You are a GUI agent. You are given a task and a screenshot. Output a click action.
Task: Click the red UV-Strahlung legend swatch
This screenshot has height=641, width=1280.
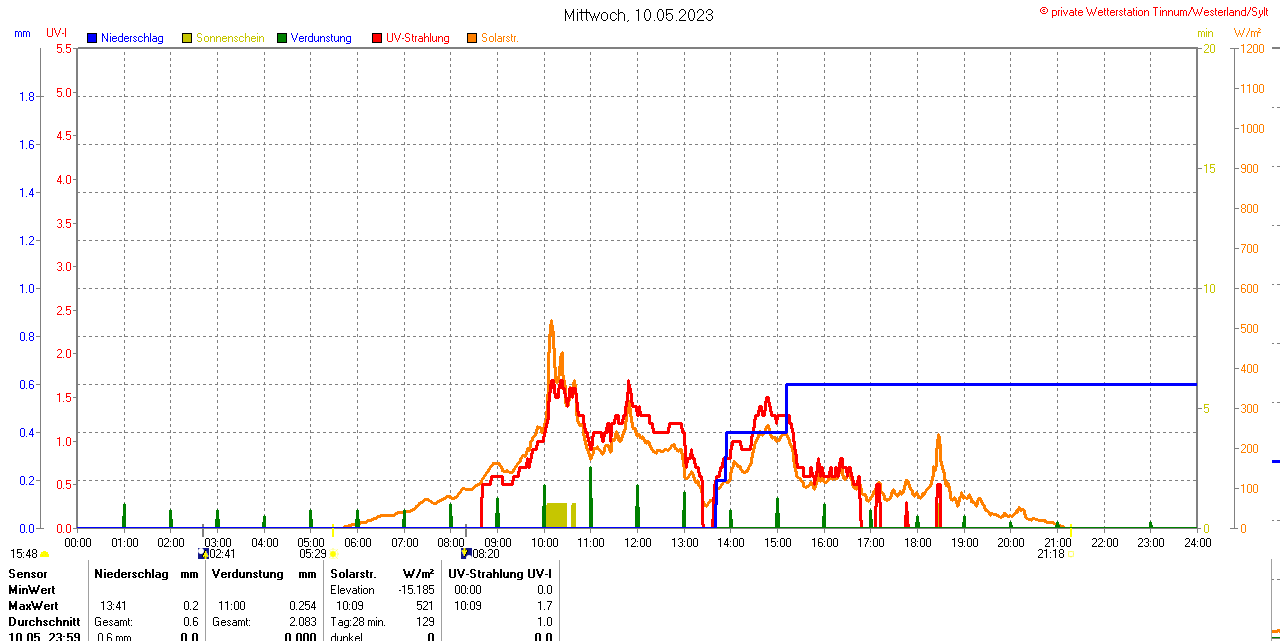click(x=377, y=38)
